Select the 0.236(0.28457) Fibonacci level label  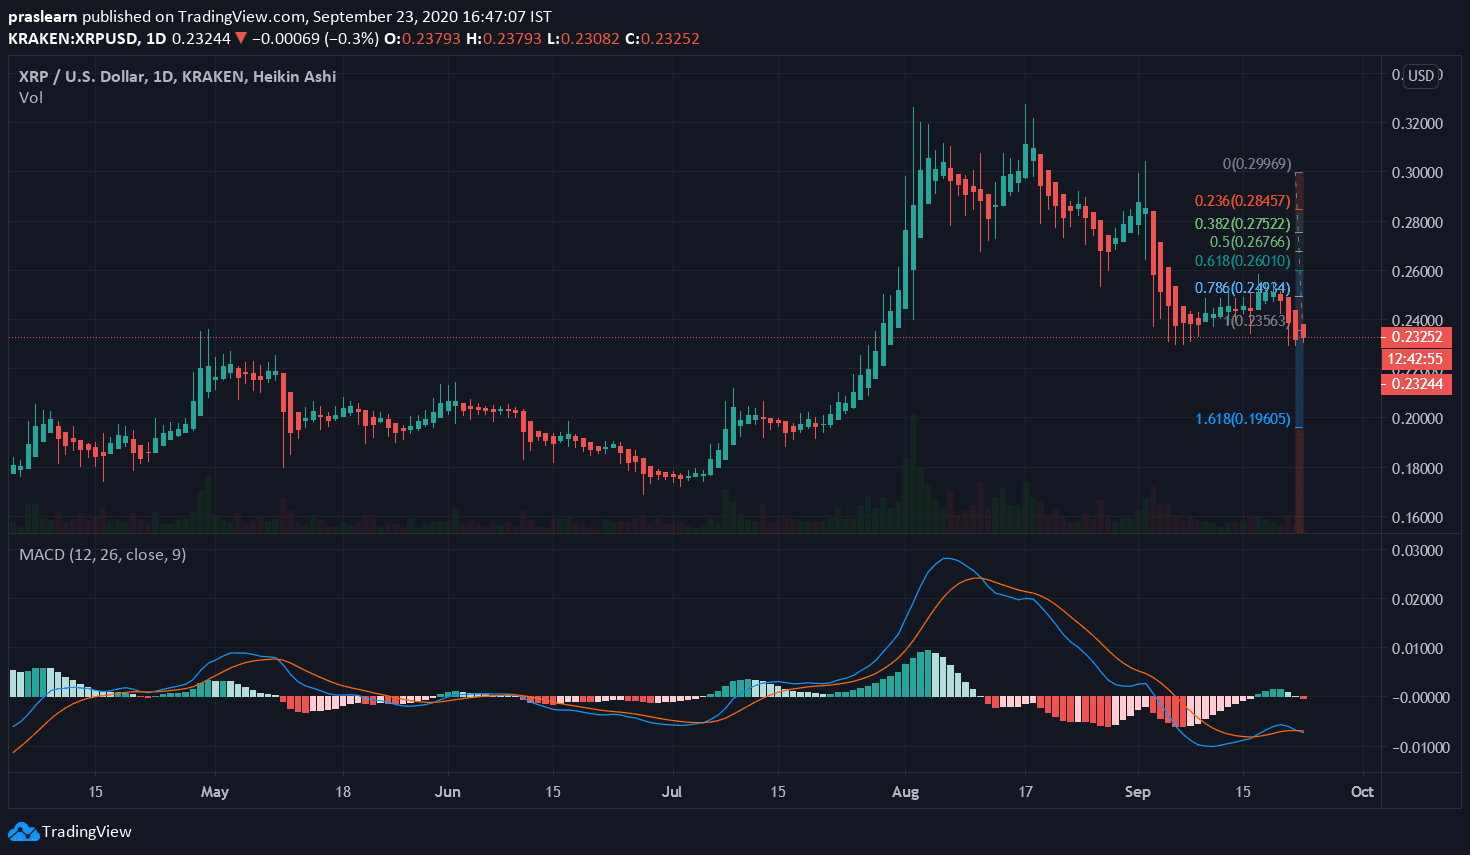(x=1242, y=201)
